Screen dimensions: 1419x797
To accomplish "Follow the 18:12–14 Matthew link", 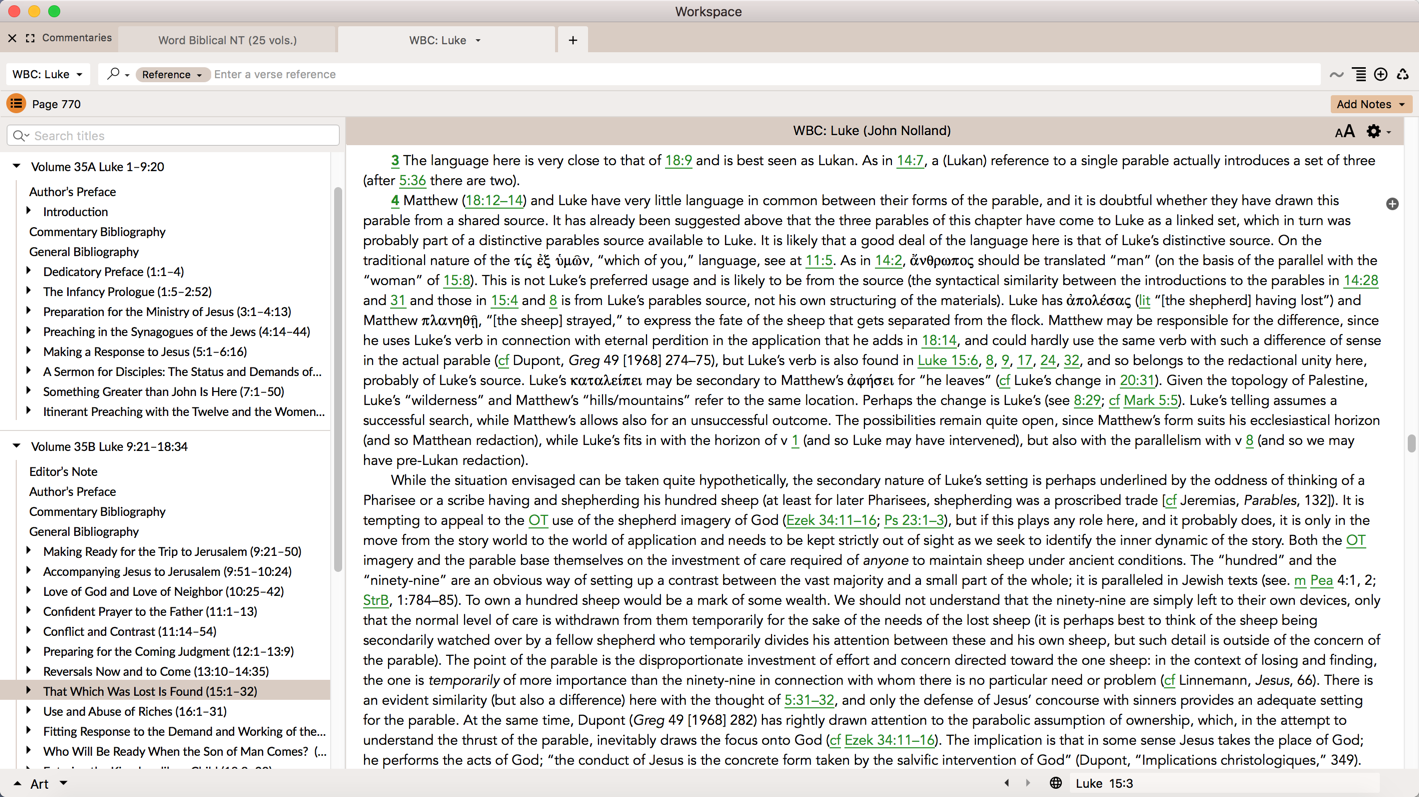I will 494,201.
